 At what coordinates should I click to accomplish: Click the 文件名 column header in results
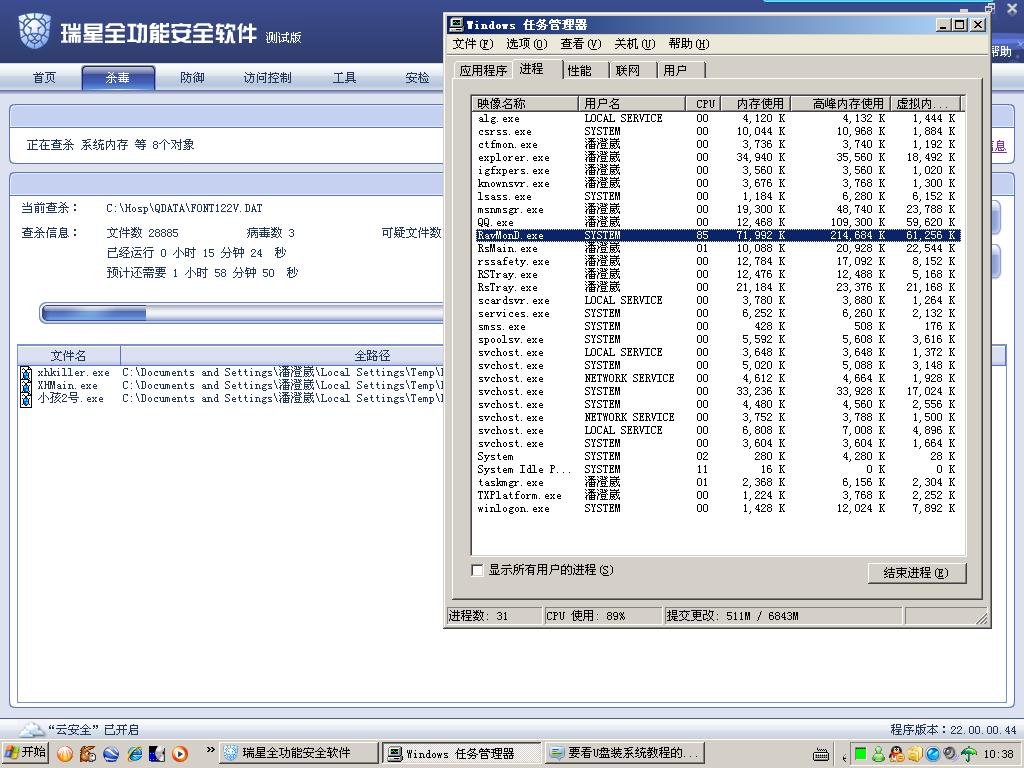[x=69, y=356]
